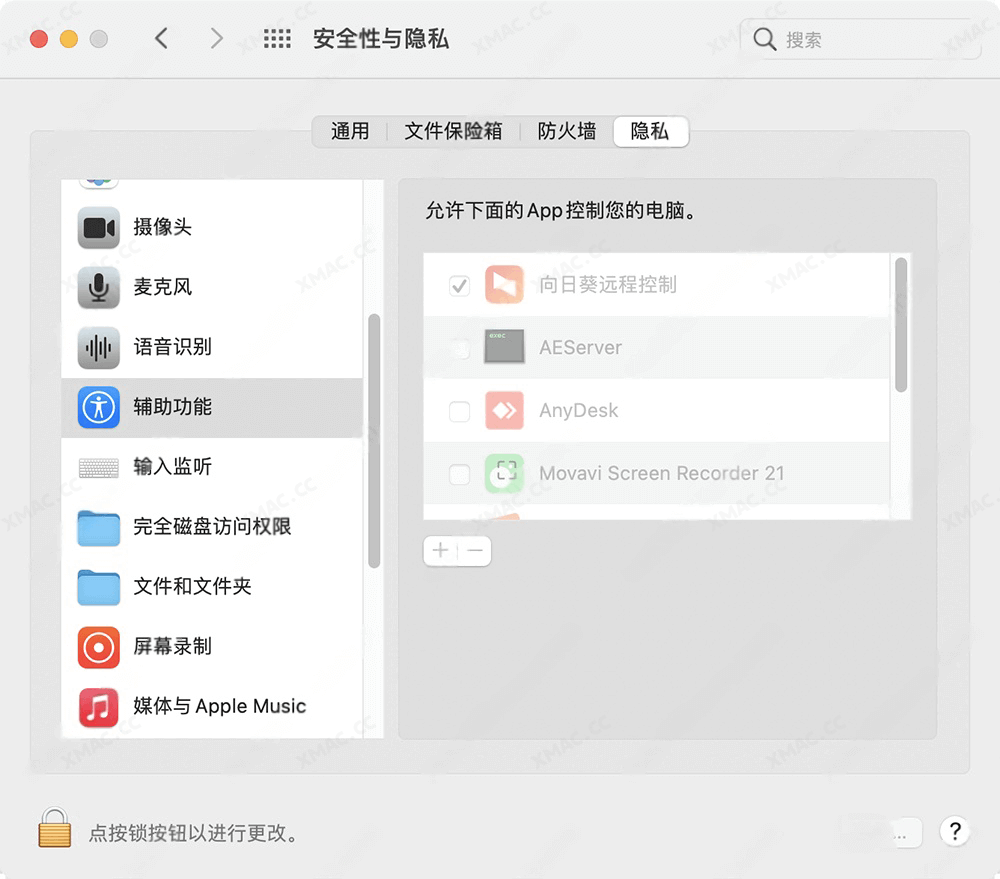Click inside the 搜索 search field
Screen dimensions: 1000x879
tap(860, 39)
